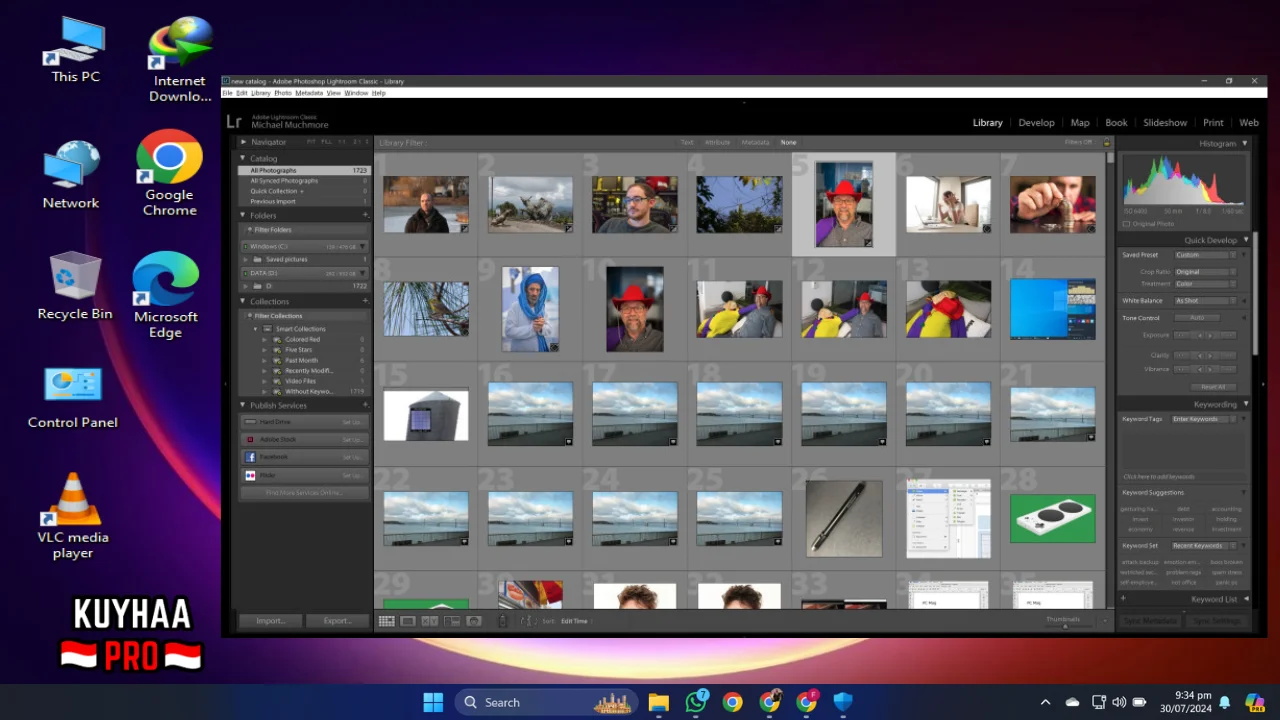Collapse the Publish Services panel
The image size is (1280, 720).
pos(243,405)
